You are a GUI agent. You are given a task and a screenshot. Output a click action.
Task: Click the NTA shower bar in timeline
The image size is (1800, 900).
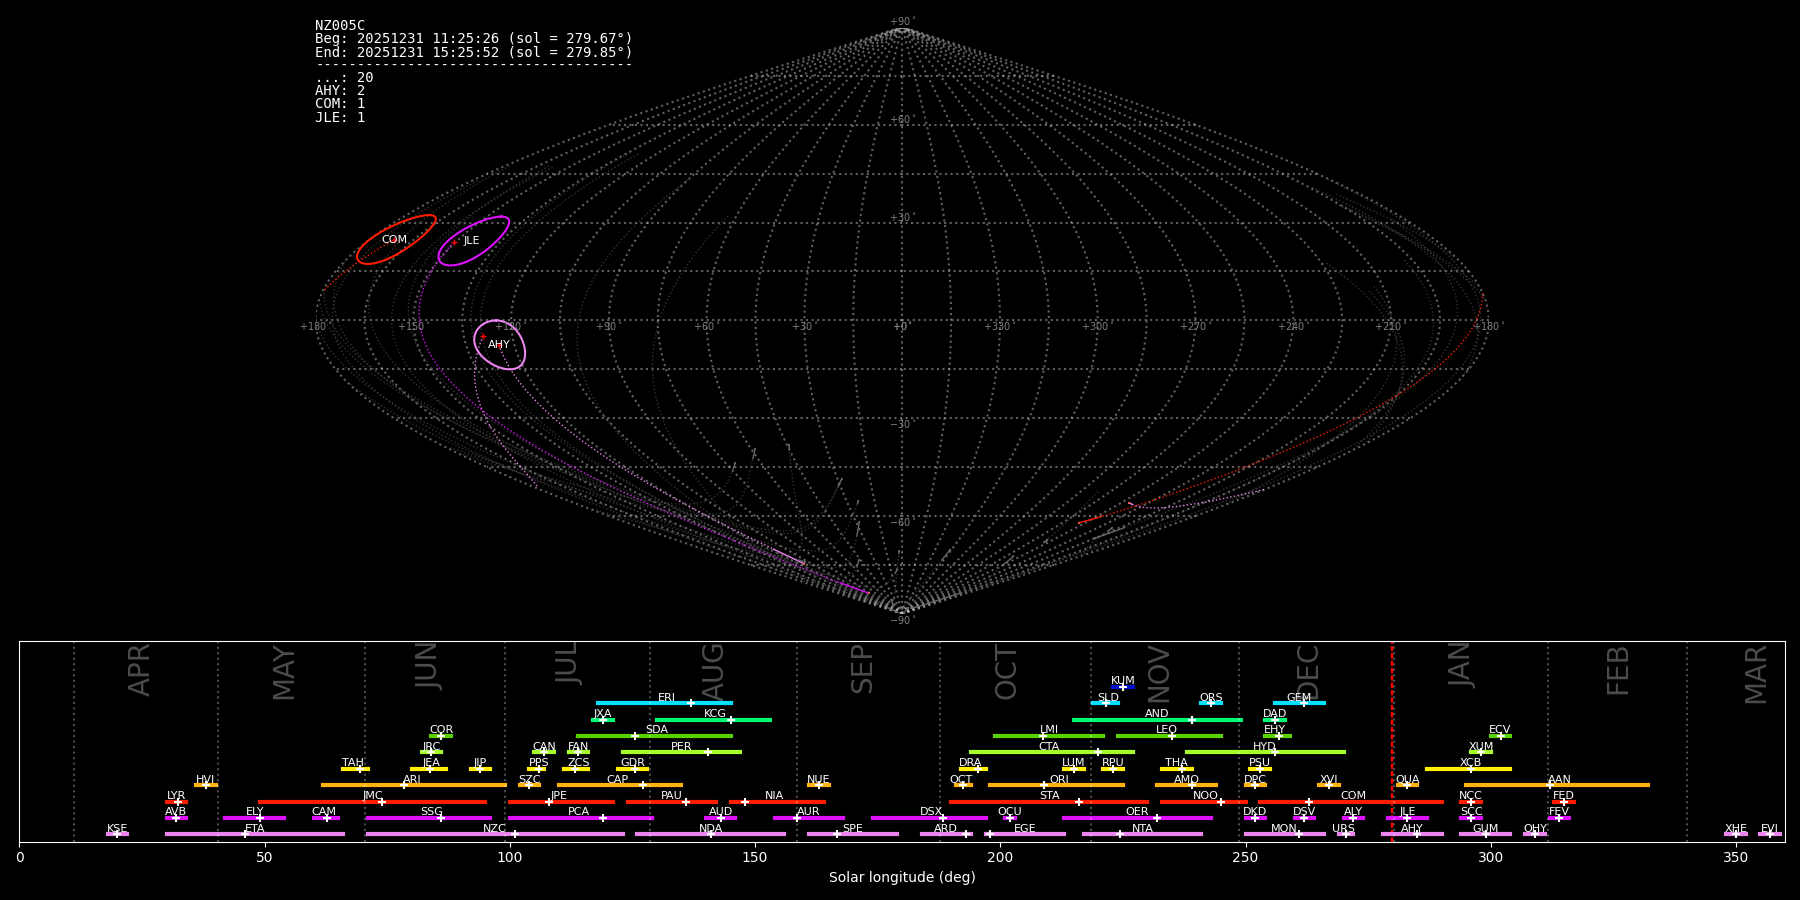[x=1142, y=834]
